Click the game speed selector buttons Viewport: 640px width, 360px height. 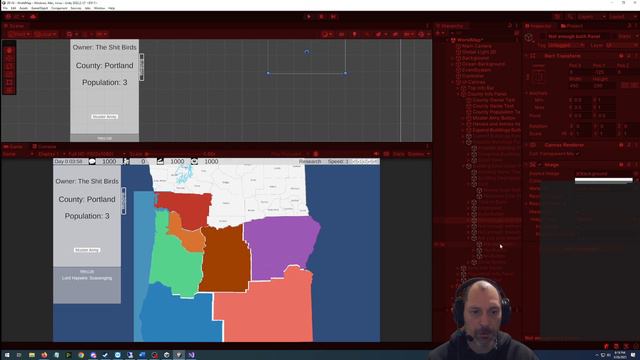365,162
